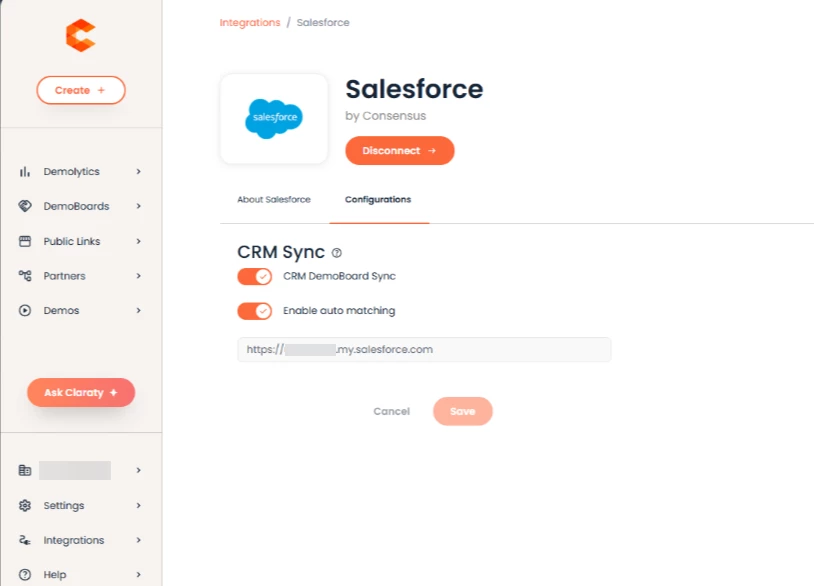Toggle CRM DemoBoard Sync switch
Screen dimensions: 814x586
click(255, 276)
